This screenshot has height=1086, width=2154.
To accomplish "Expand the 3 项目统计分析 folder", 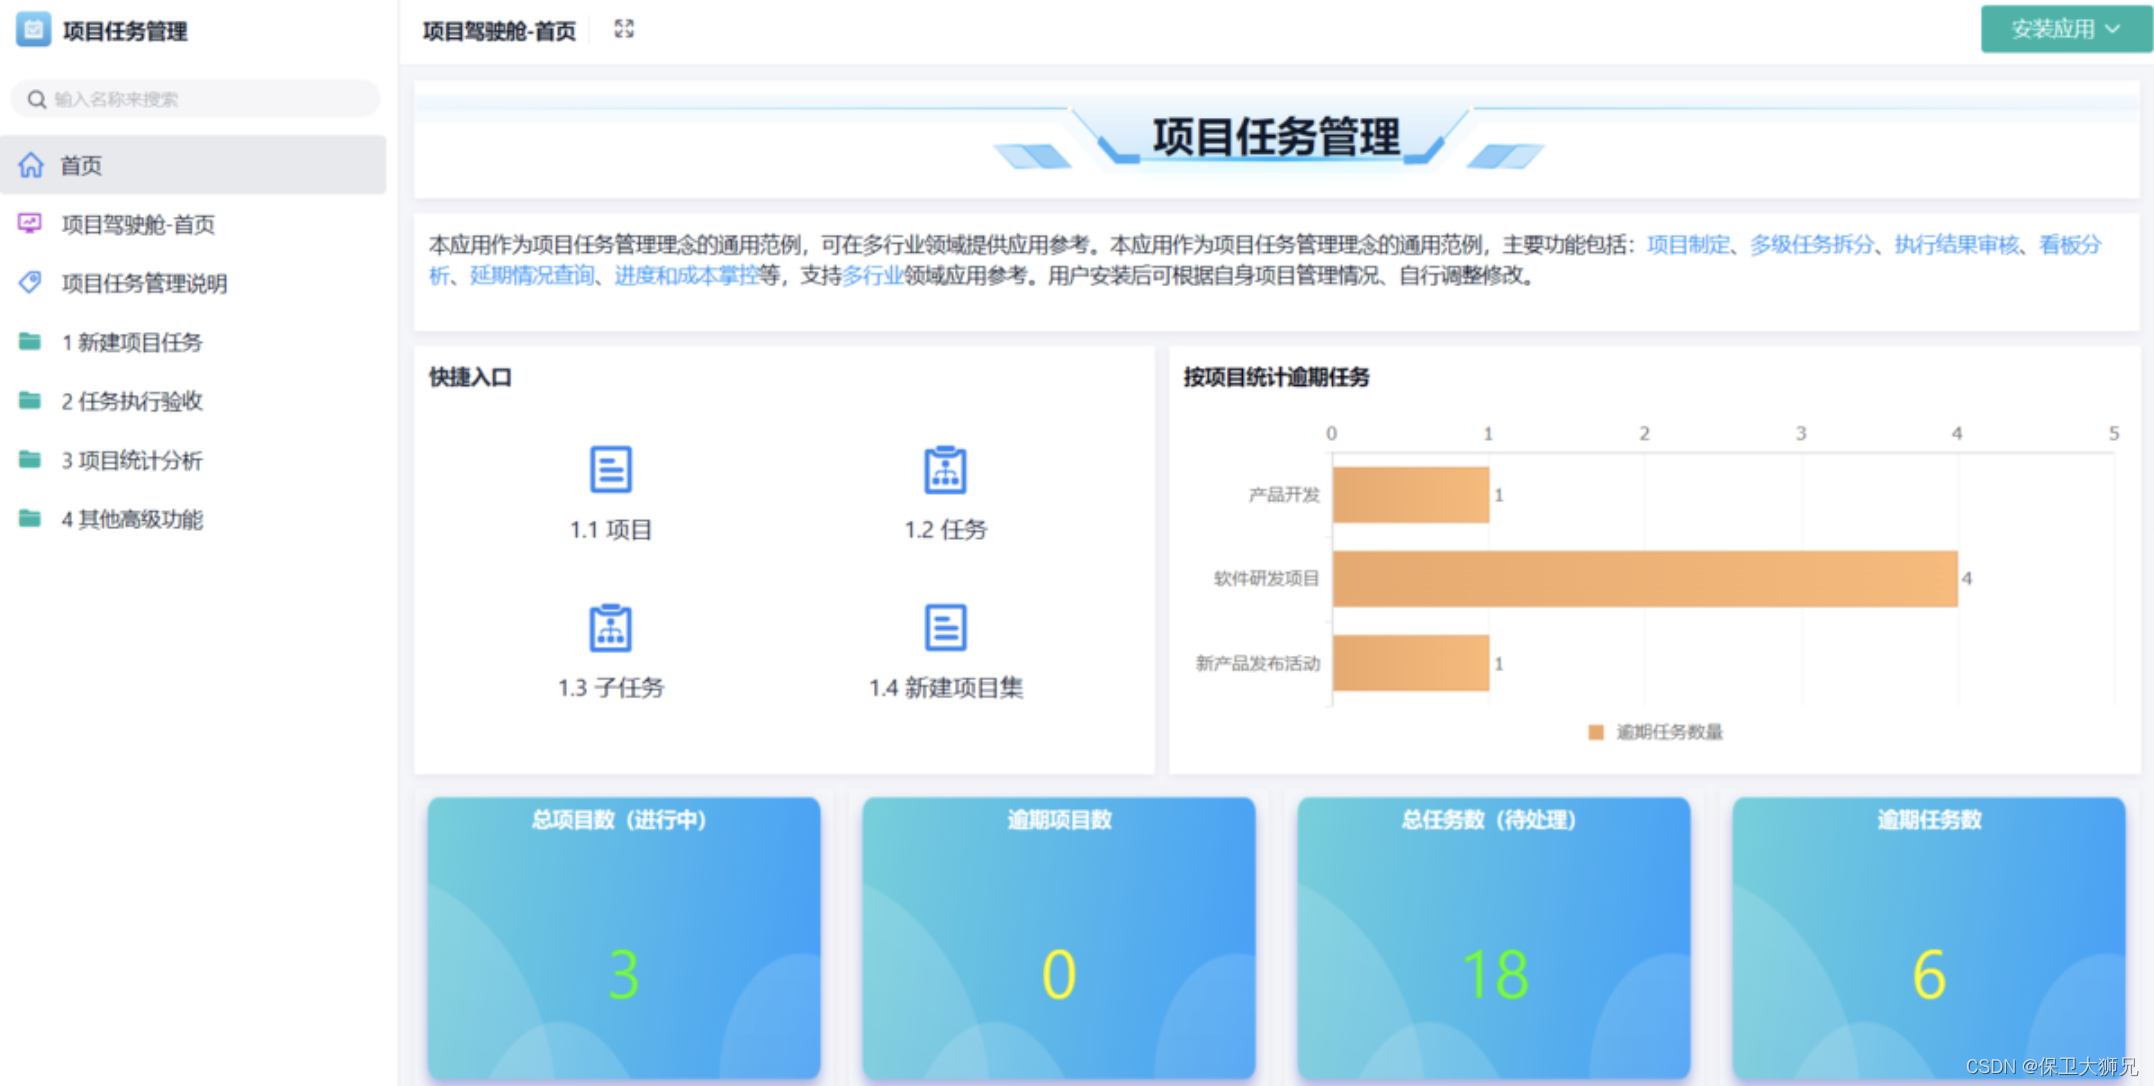I will point(131,460).
